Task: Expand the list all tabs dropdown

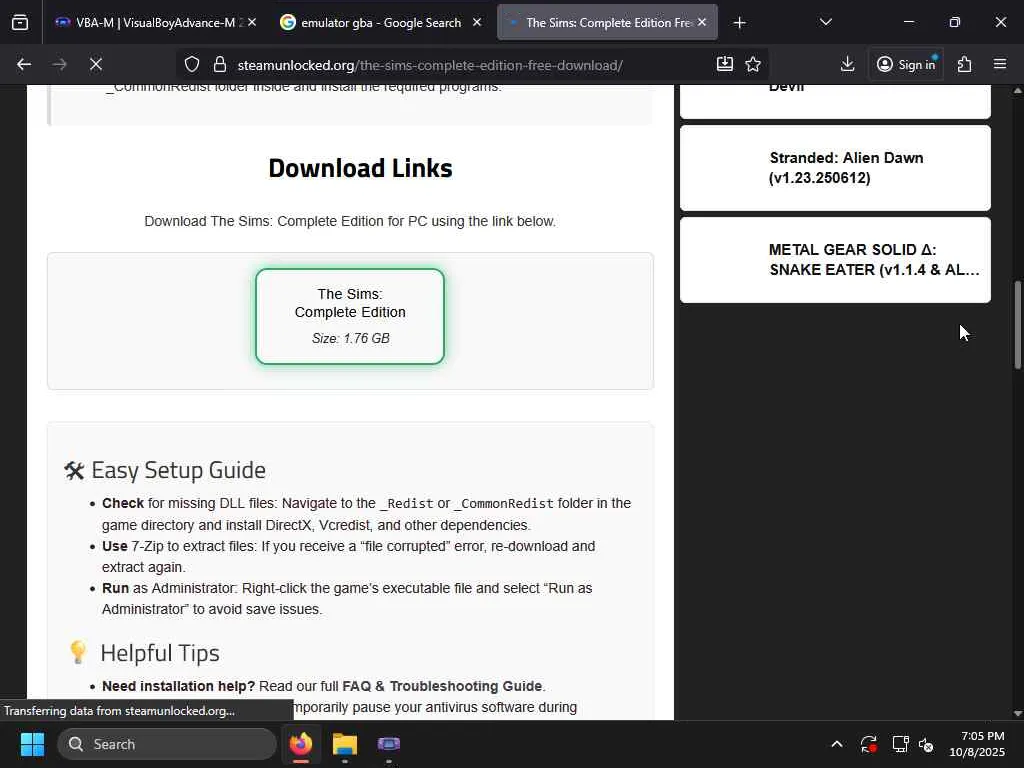Action: point(825,22)
